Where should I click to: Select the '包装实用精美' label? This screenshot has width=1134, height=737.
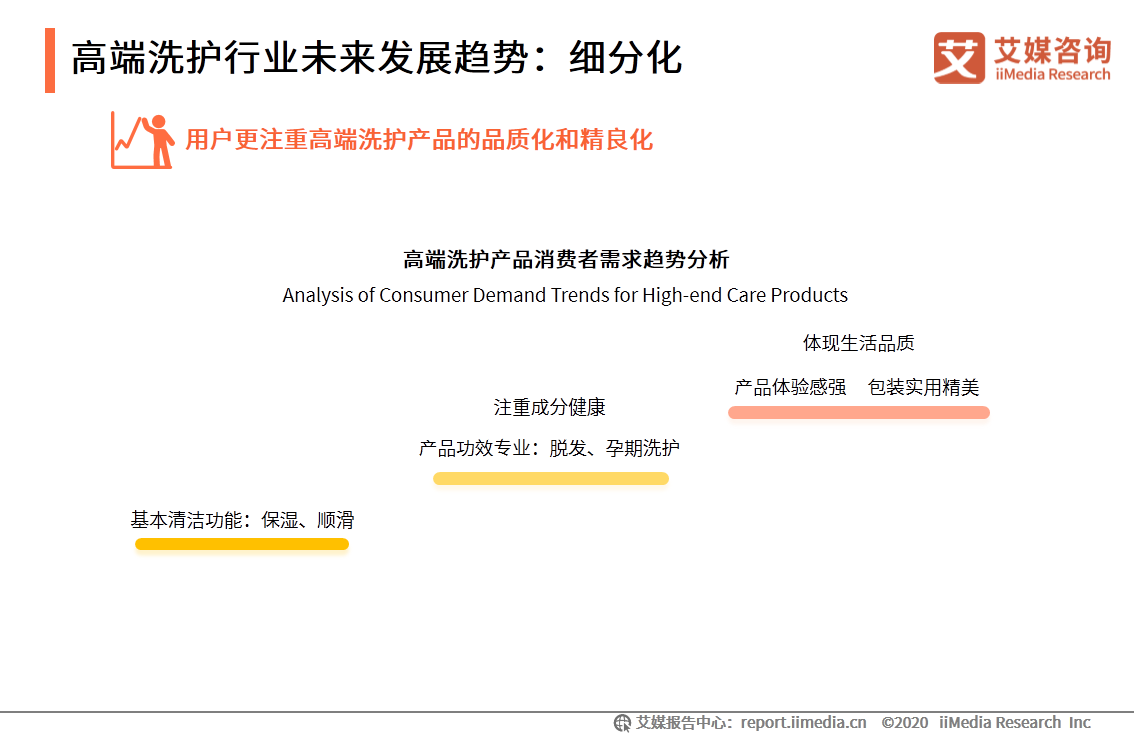[x=925, y=387]
